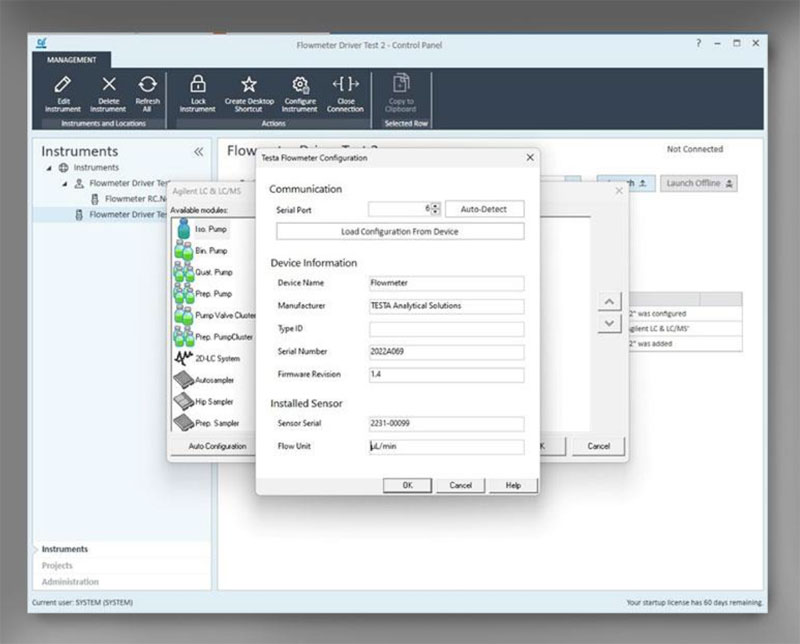Select the Bin. Pump module icon

184,251
